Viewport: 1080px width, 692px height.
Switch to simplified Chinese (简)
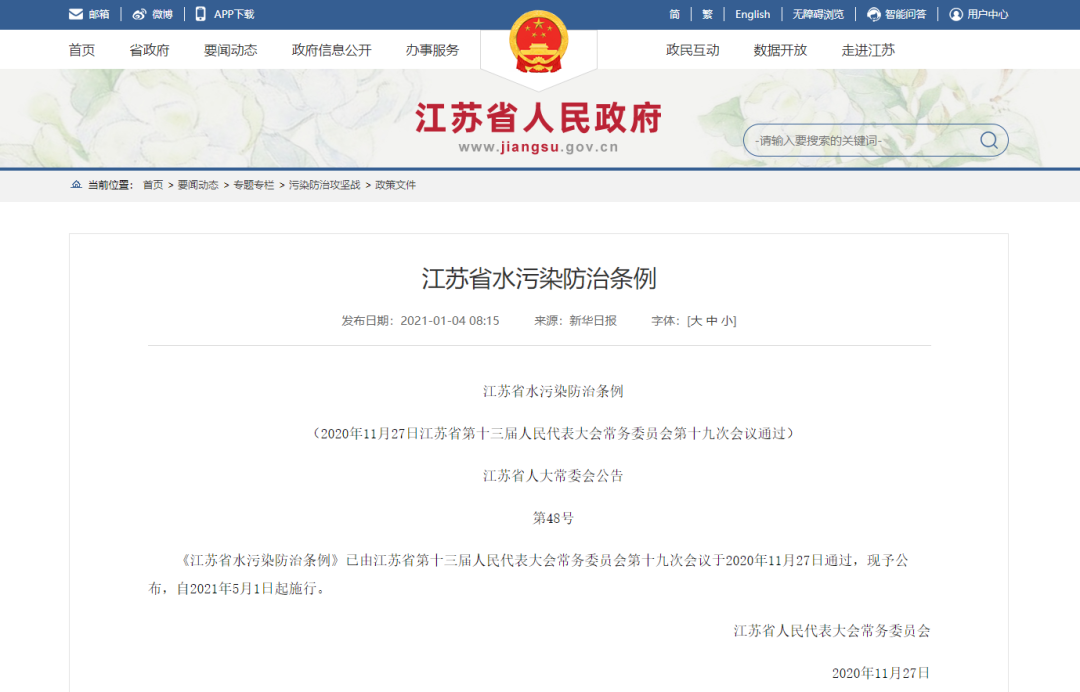click(675, 14)
